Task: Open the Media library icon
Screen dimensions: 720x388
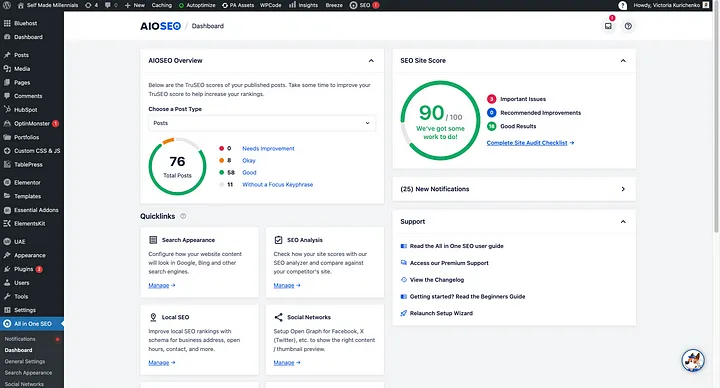Action: 7,68
